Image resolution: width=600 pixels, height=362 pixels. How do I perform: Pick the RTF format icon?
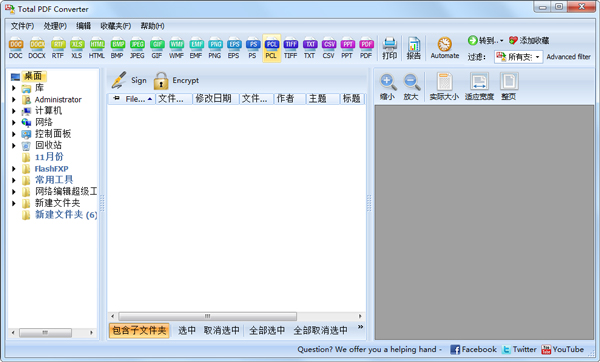[58, 49]
